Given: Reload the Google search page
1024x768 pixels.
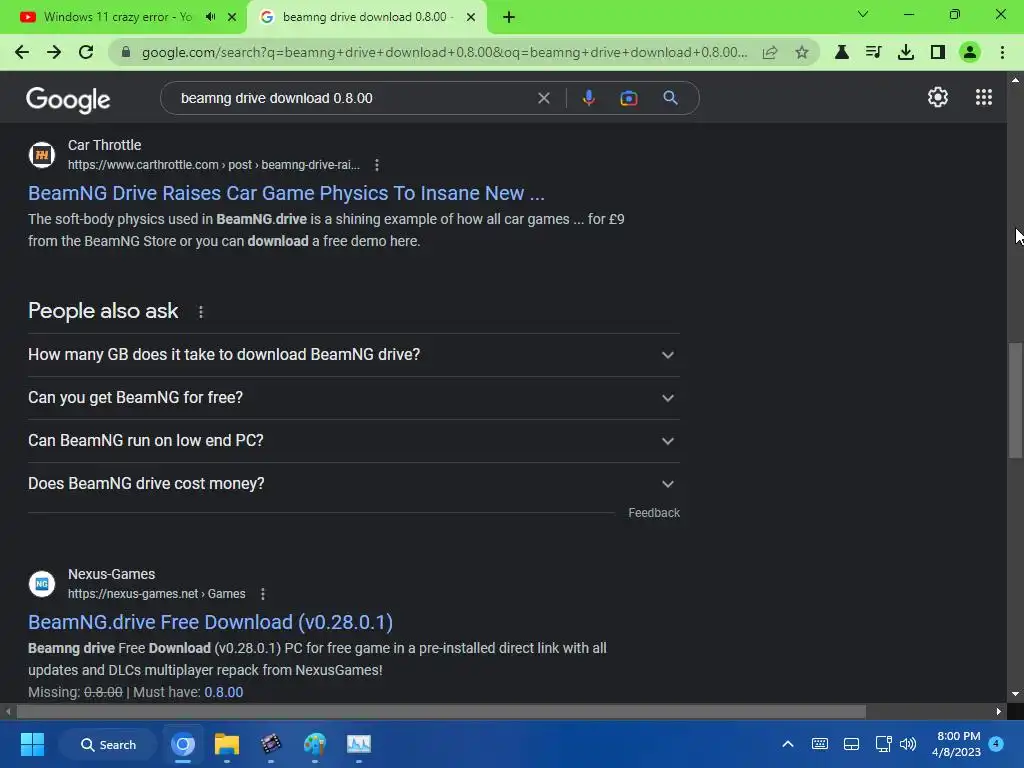Looking at the screenshot, I should pos(86,52).
